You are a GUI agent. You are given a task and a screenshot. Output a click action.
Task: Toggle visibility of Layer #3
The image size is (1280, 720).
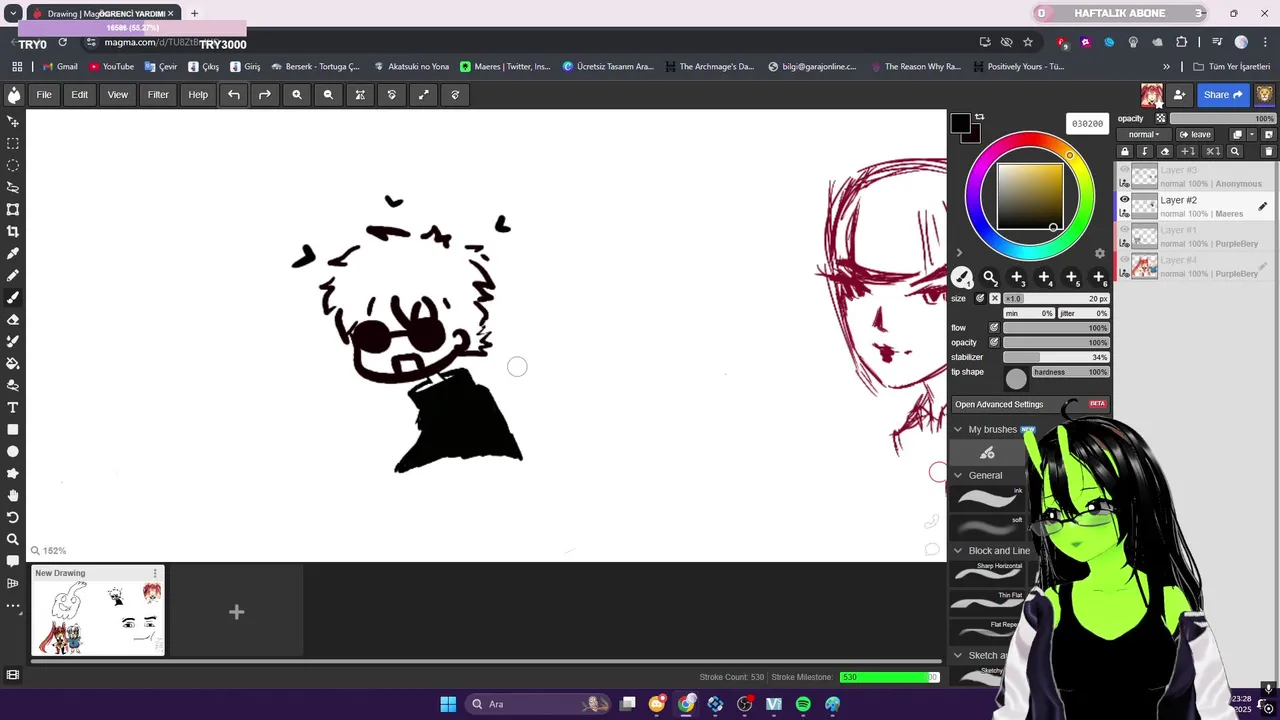click(x=1124, y=170)
